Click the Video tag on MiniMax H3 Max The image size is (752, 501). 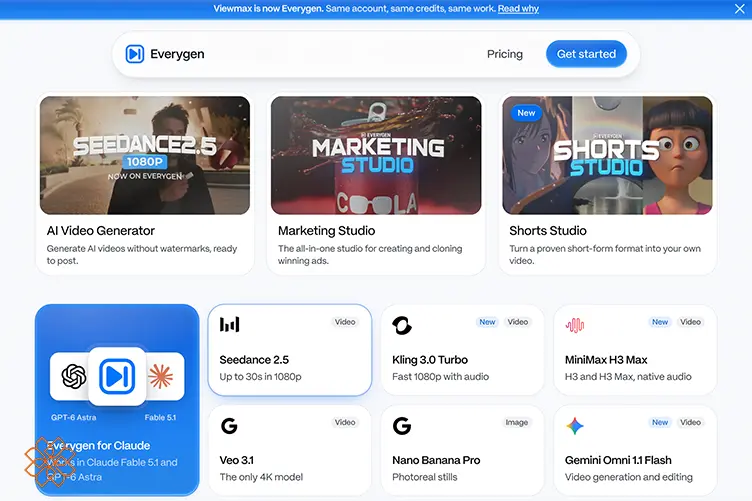click(x=690, y=322)
